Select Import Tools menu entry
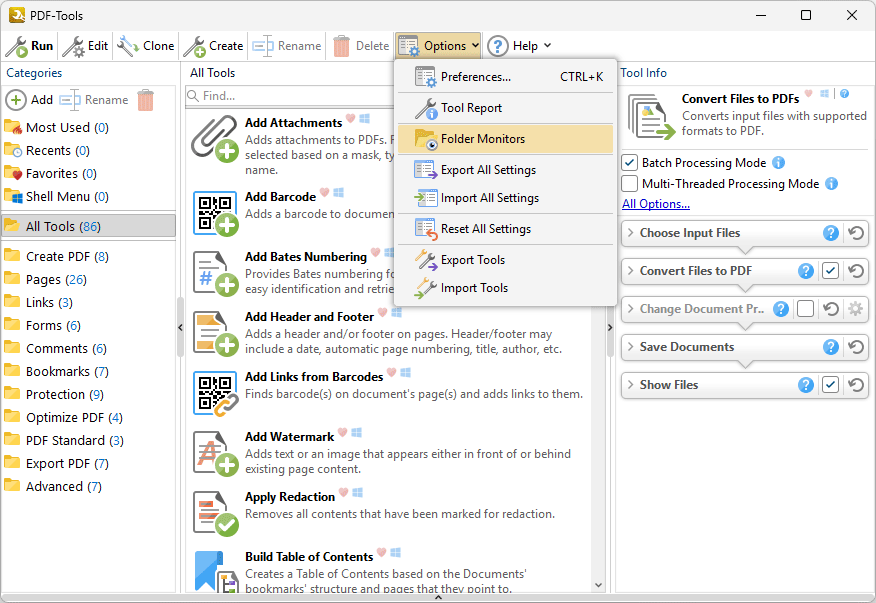 tap(506, 288)
